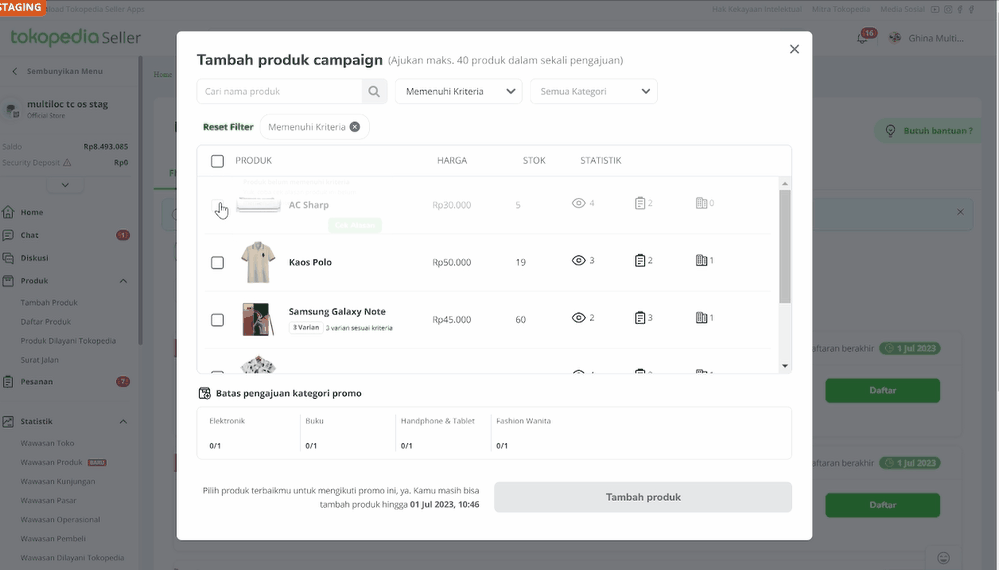Click the orders clipboard icon for AC Sharp

coord(640,203)
